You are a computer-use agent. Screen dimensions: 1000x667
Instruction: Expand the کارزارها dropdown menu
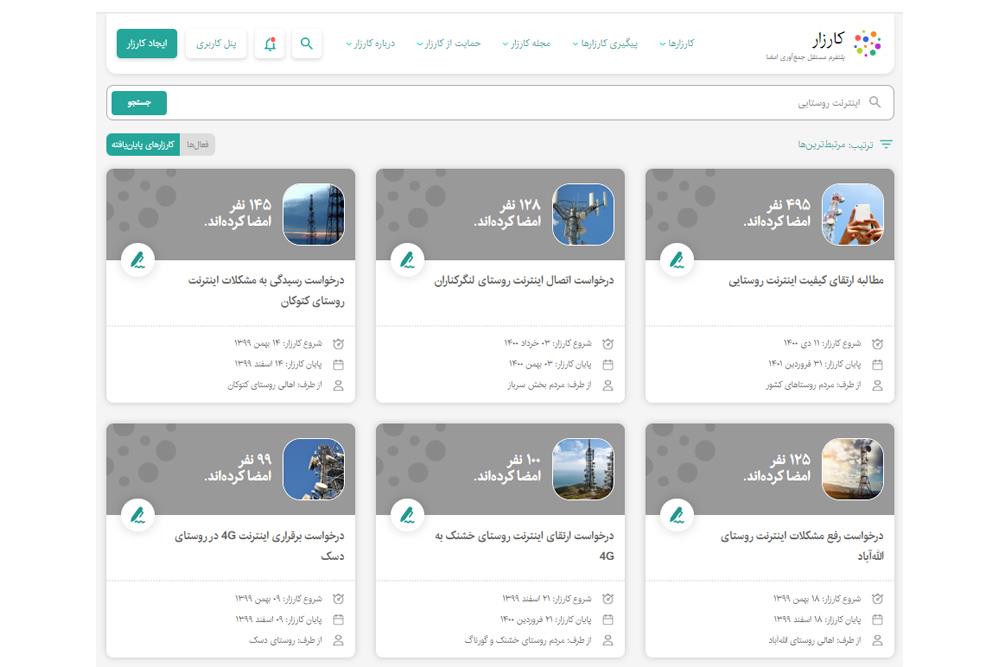pyautogui.click(x=677, y=44)
